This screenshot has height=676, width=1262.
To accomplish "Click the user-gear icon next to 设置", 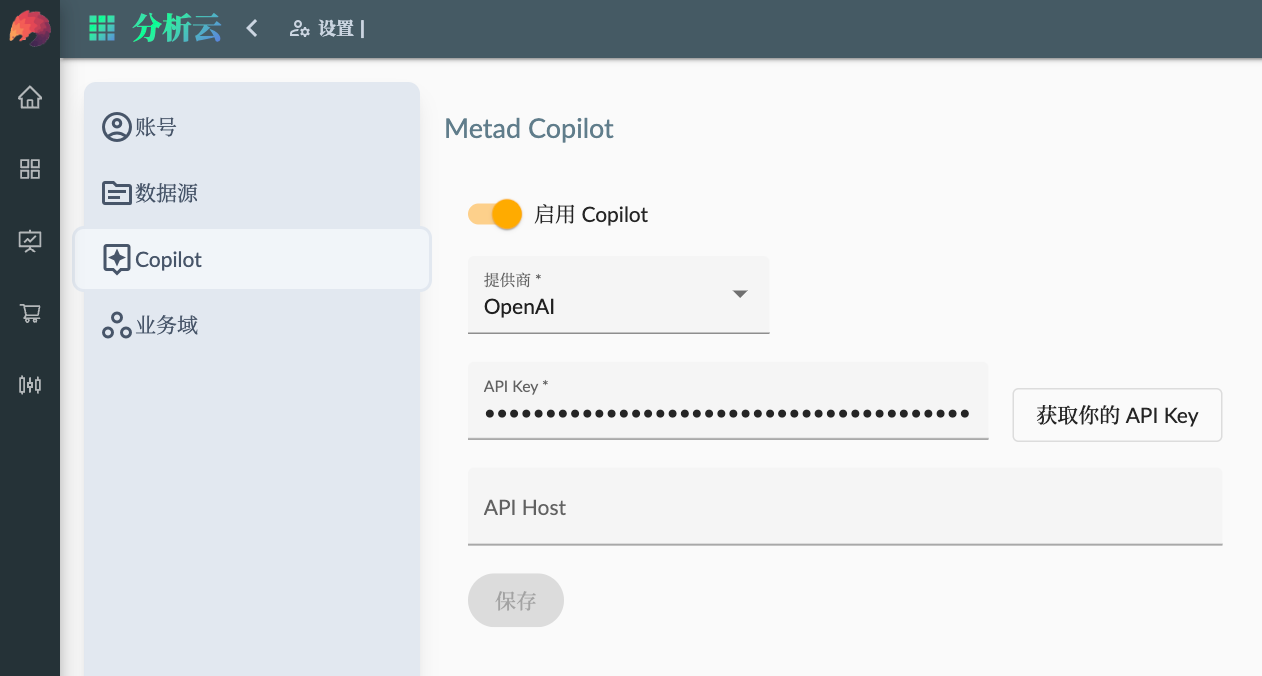I will [299, 29].
